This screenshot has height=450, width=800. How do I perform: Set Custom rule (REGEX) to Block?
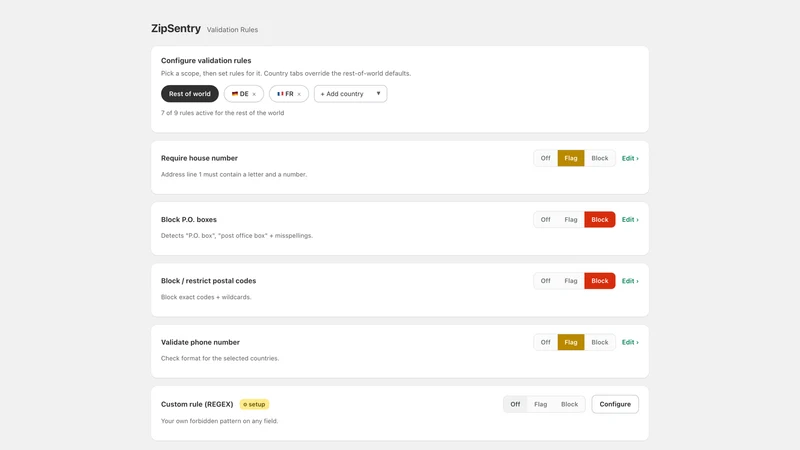(569, 404)
